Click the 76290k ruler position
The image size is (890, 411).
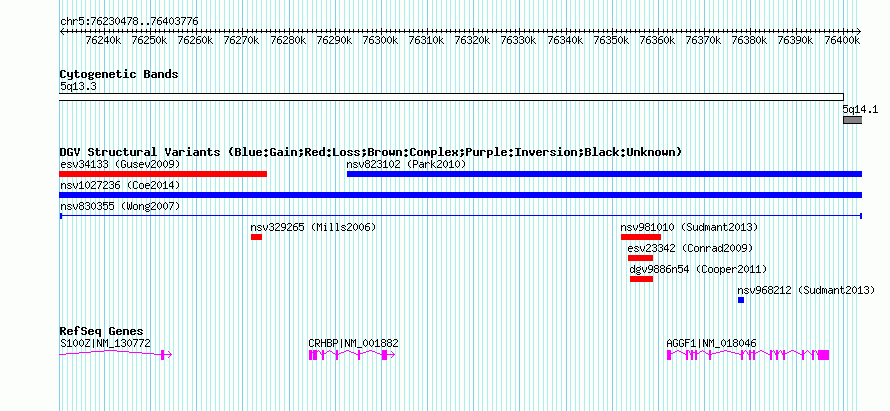coord(335,41)
